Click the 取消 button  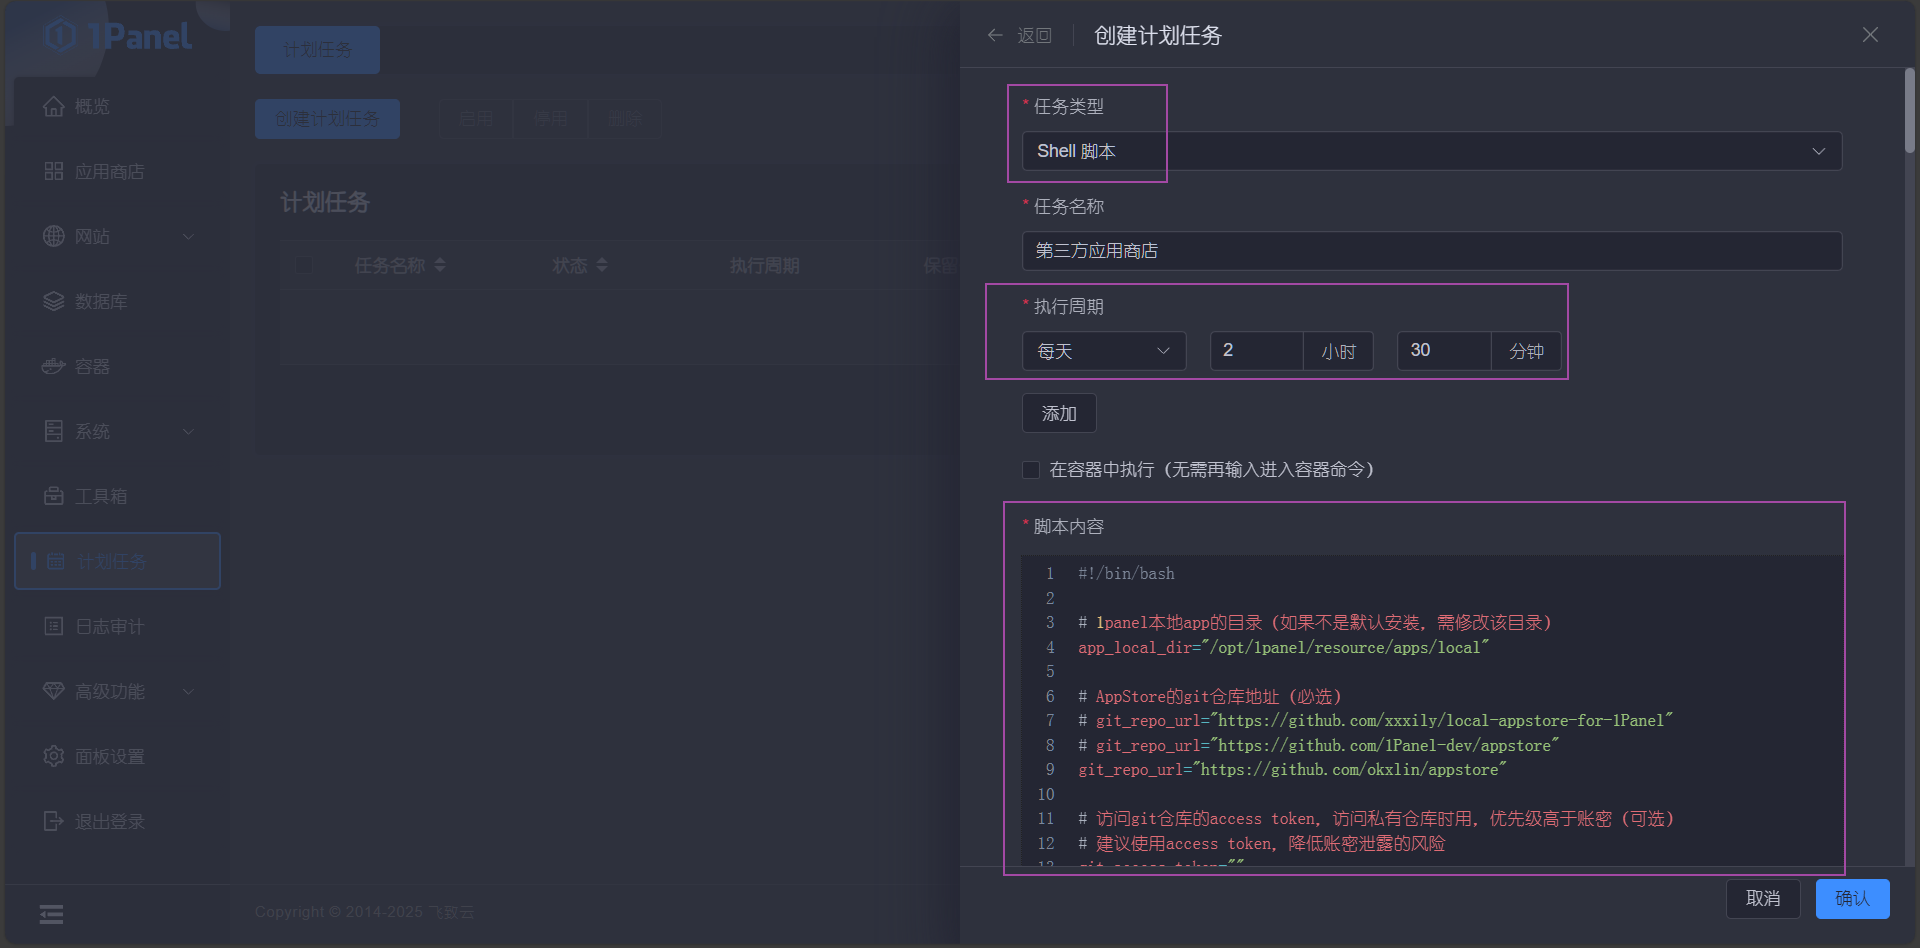pyautogui.click(x=1763, y=898)
